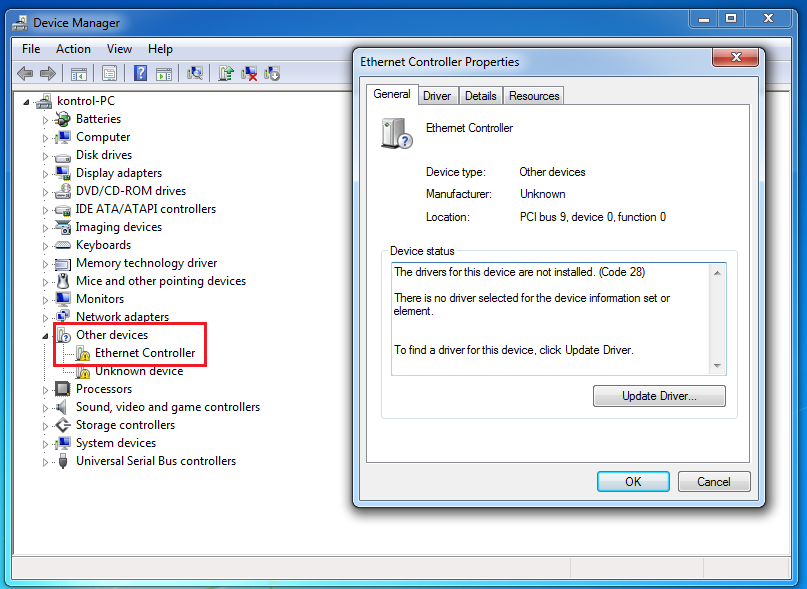Switch to the Driver tab
This screenshot has height=589, width=807.
click(x=437, y=96)
